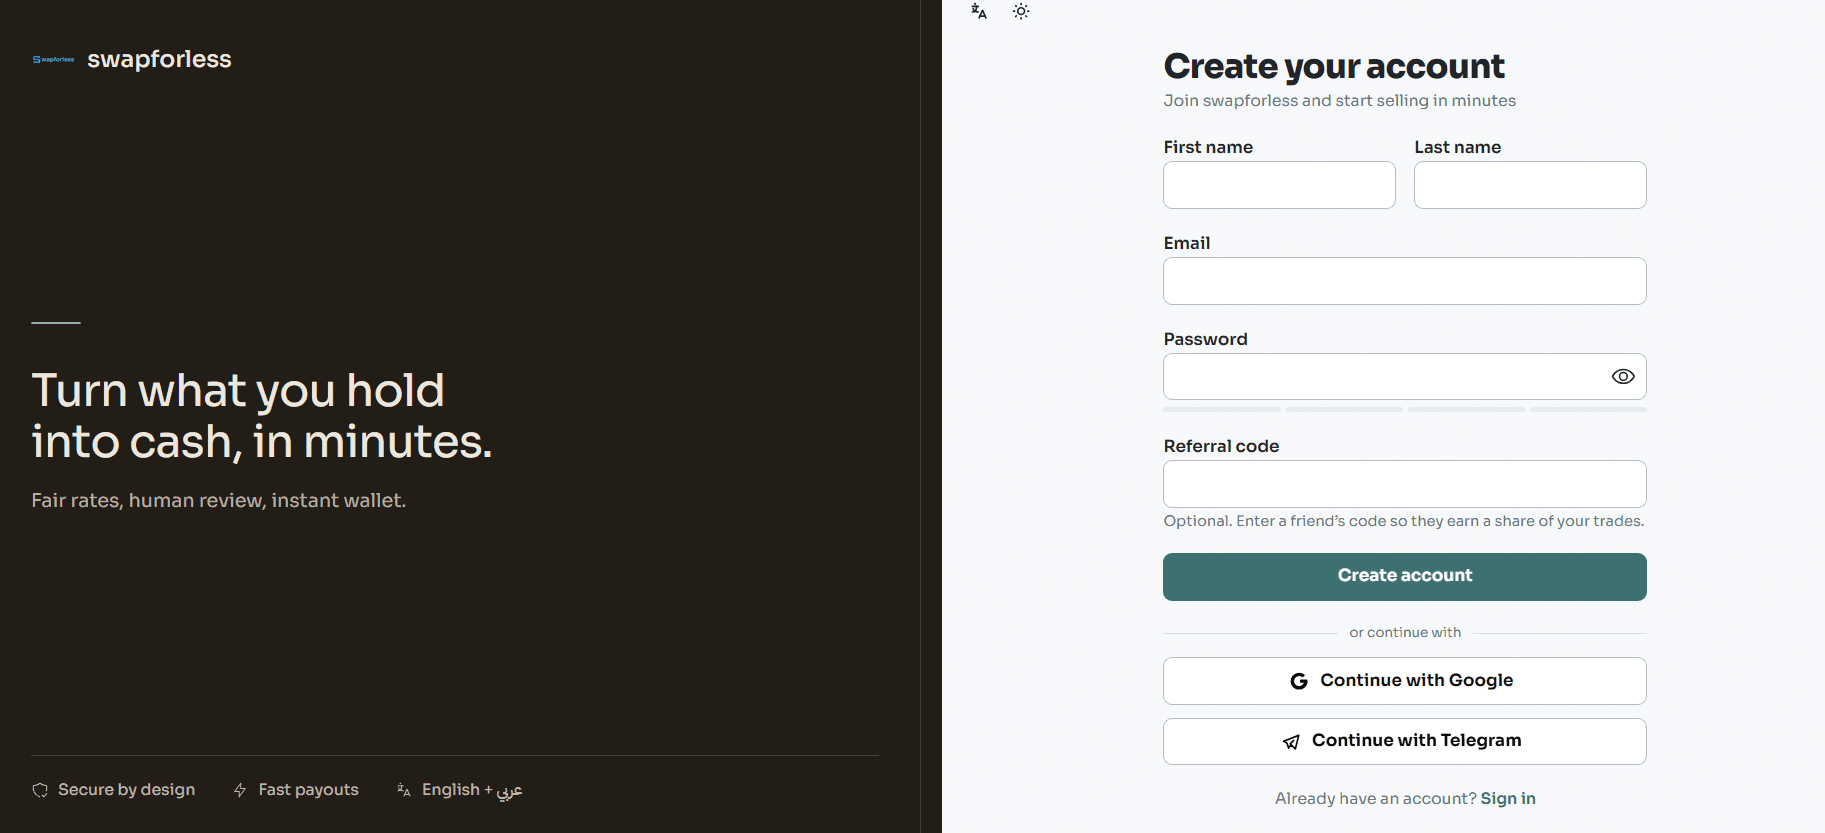
Task: Click the Google logo icon
Action: 1299,681
